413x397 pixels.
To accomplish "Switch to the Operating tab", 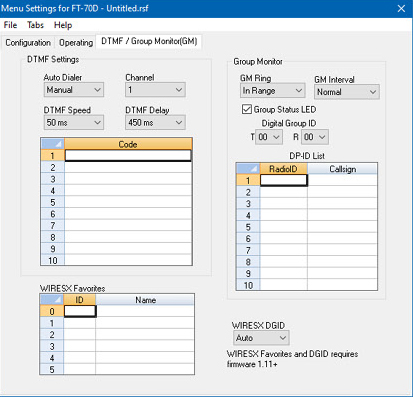I will tap(76, 43).
